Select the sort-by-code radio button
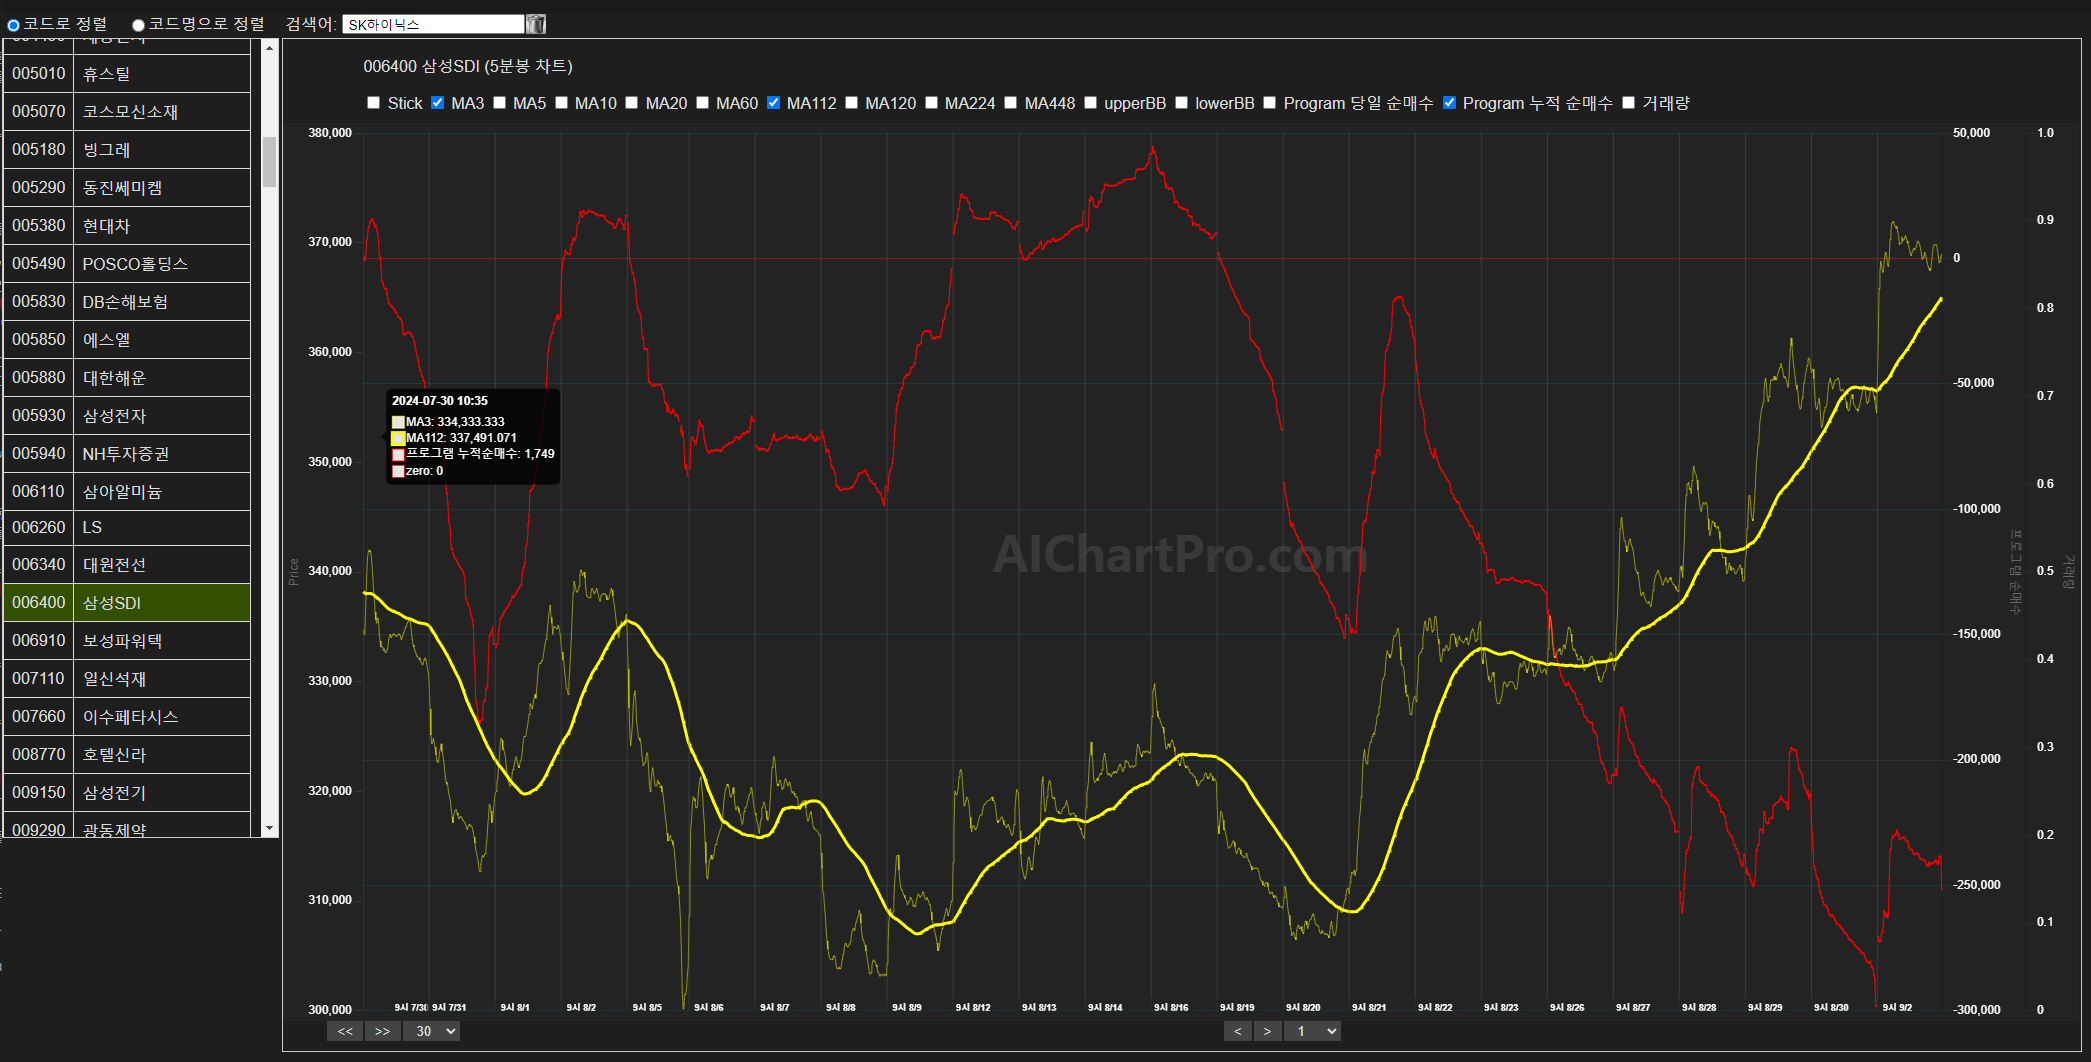Screen dimensions: 2091x1062 14,25
